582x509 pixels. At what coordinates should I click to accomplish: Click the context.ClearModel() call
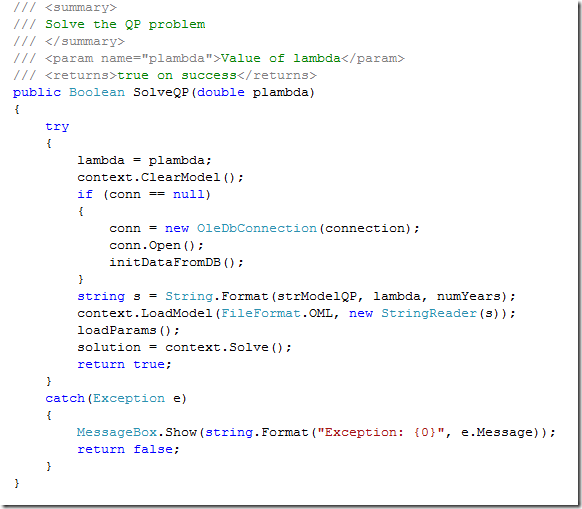pyautogui.click(x=160, y=177)
